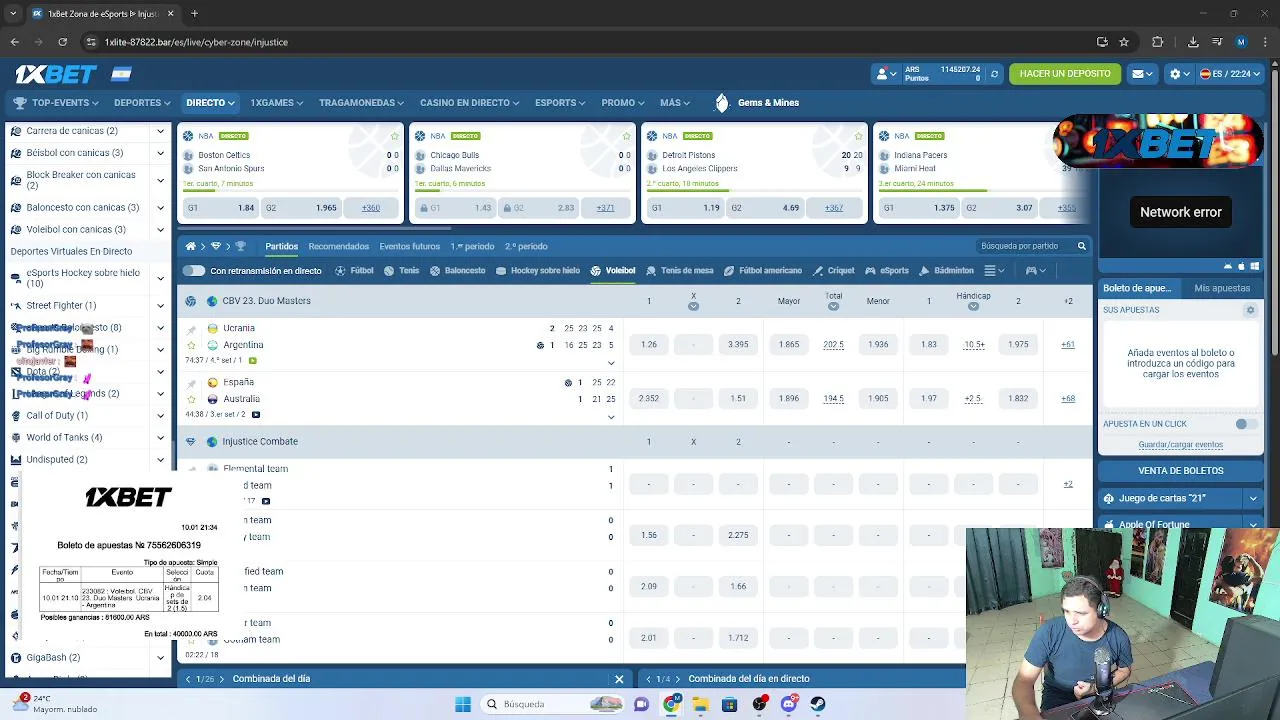Viewport: 1280px width, 720px height.
Task: Open Chrome extensions puzzle icon
Action: point(1158,42)
